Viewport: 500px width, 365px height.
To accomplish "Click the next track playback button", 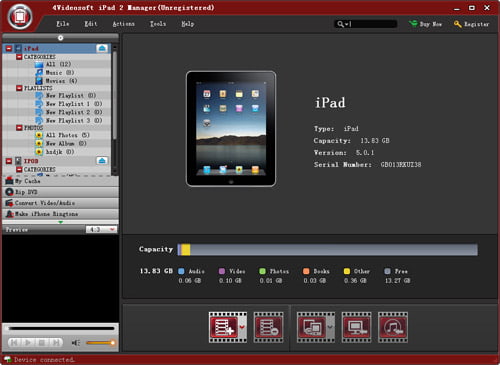I will (x=56, y=343).
